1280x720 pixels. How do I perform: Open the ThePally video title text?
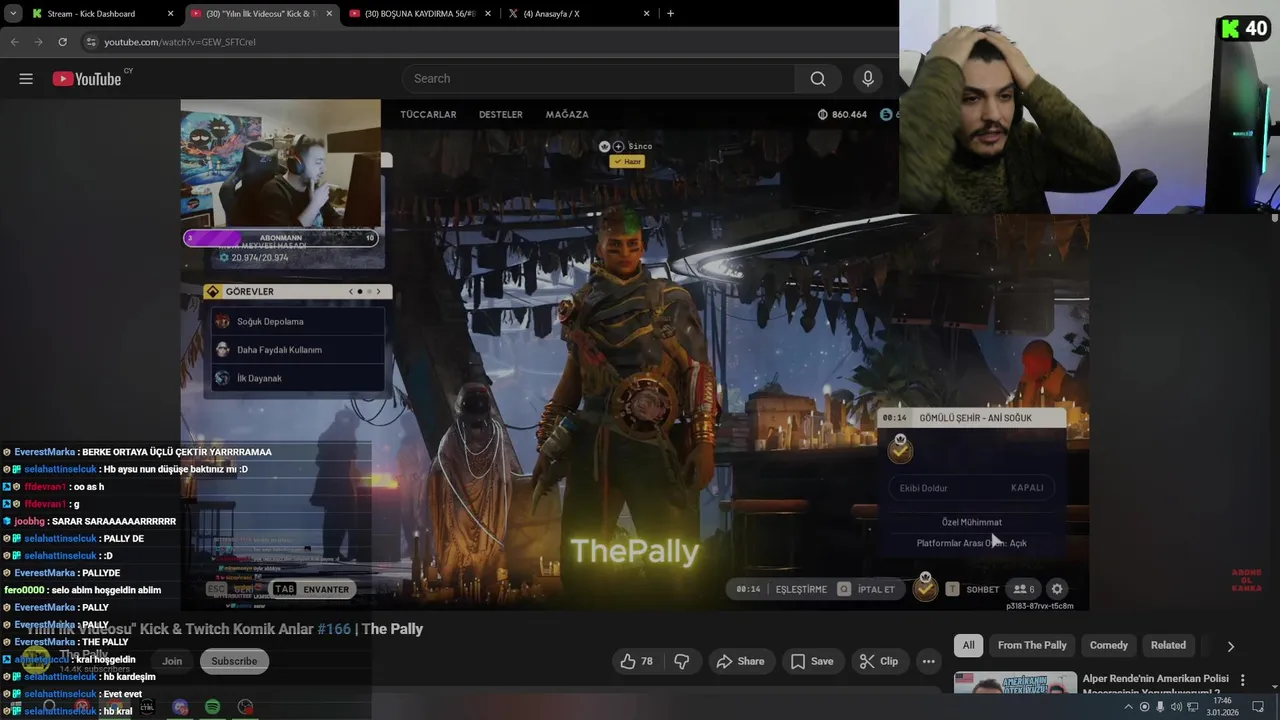pyautogui.click(x=225, y=629)
